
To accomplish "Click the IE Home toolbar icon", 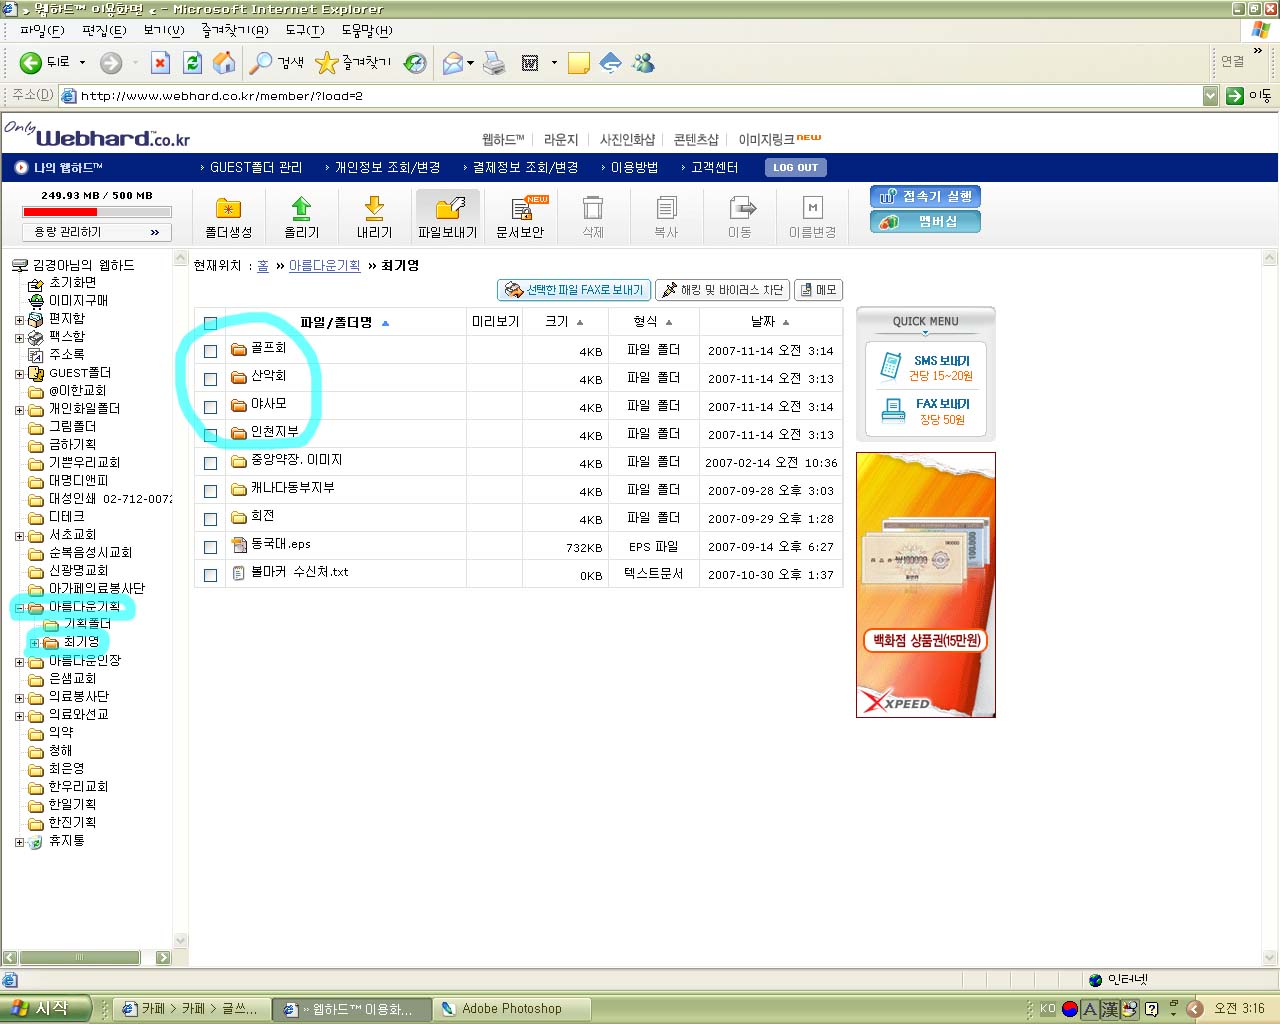I will tap(225, 63).
